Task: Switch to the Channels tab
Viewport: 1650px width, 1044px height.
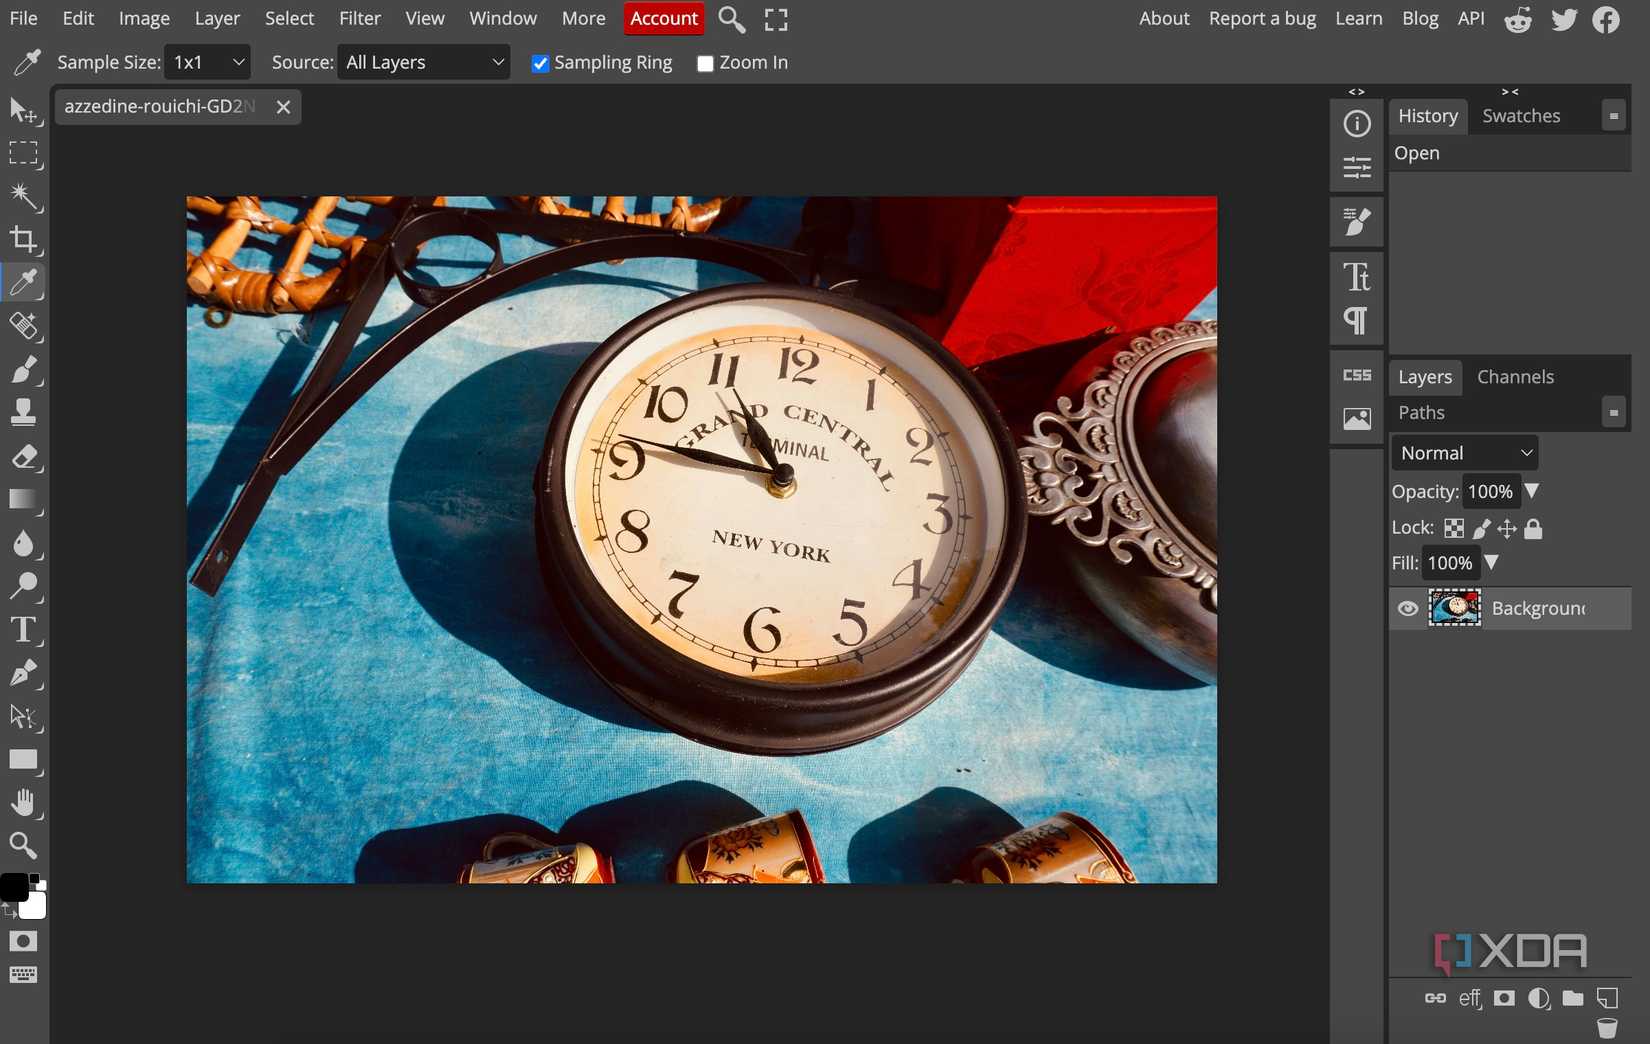Action: pos(1514,377)
